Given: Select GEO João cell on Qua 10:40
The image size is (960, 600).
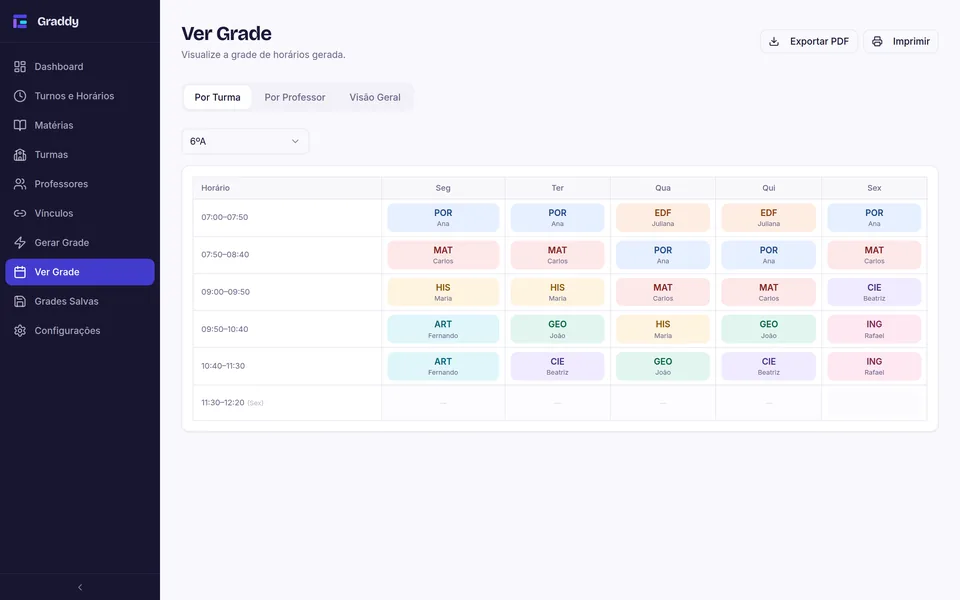Looking at the screenshot, I should (x=663, y=367).
